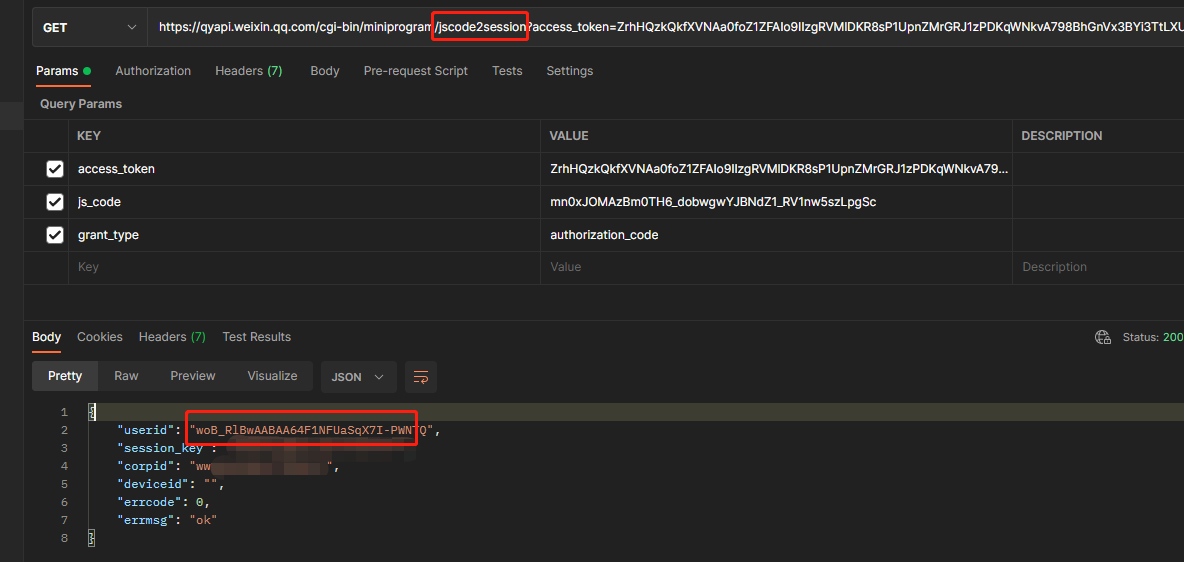This screenshot has width=1184, height=562.
Task: Disable the js_code query parameter
Action: click(55, 202)
